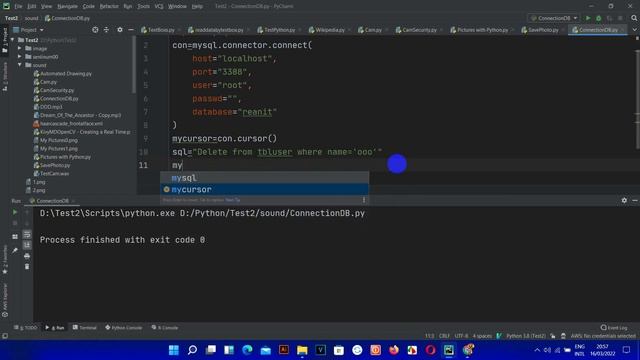Viewport: 640px width, 360px height.
Task: Click the Python 3.8 (Test2) interpreter status widget
Action: [x=526, y=336]
